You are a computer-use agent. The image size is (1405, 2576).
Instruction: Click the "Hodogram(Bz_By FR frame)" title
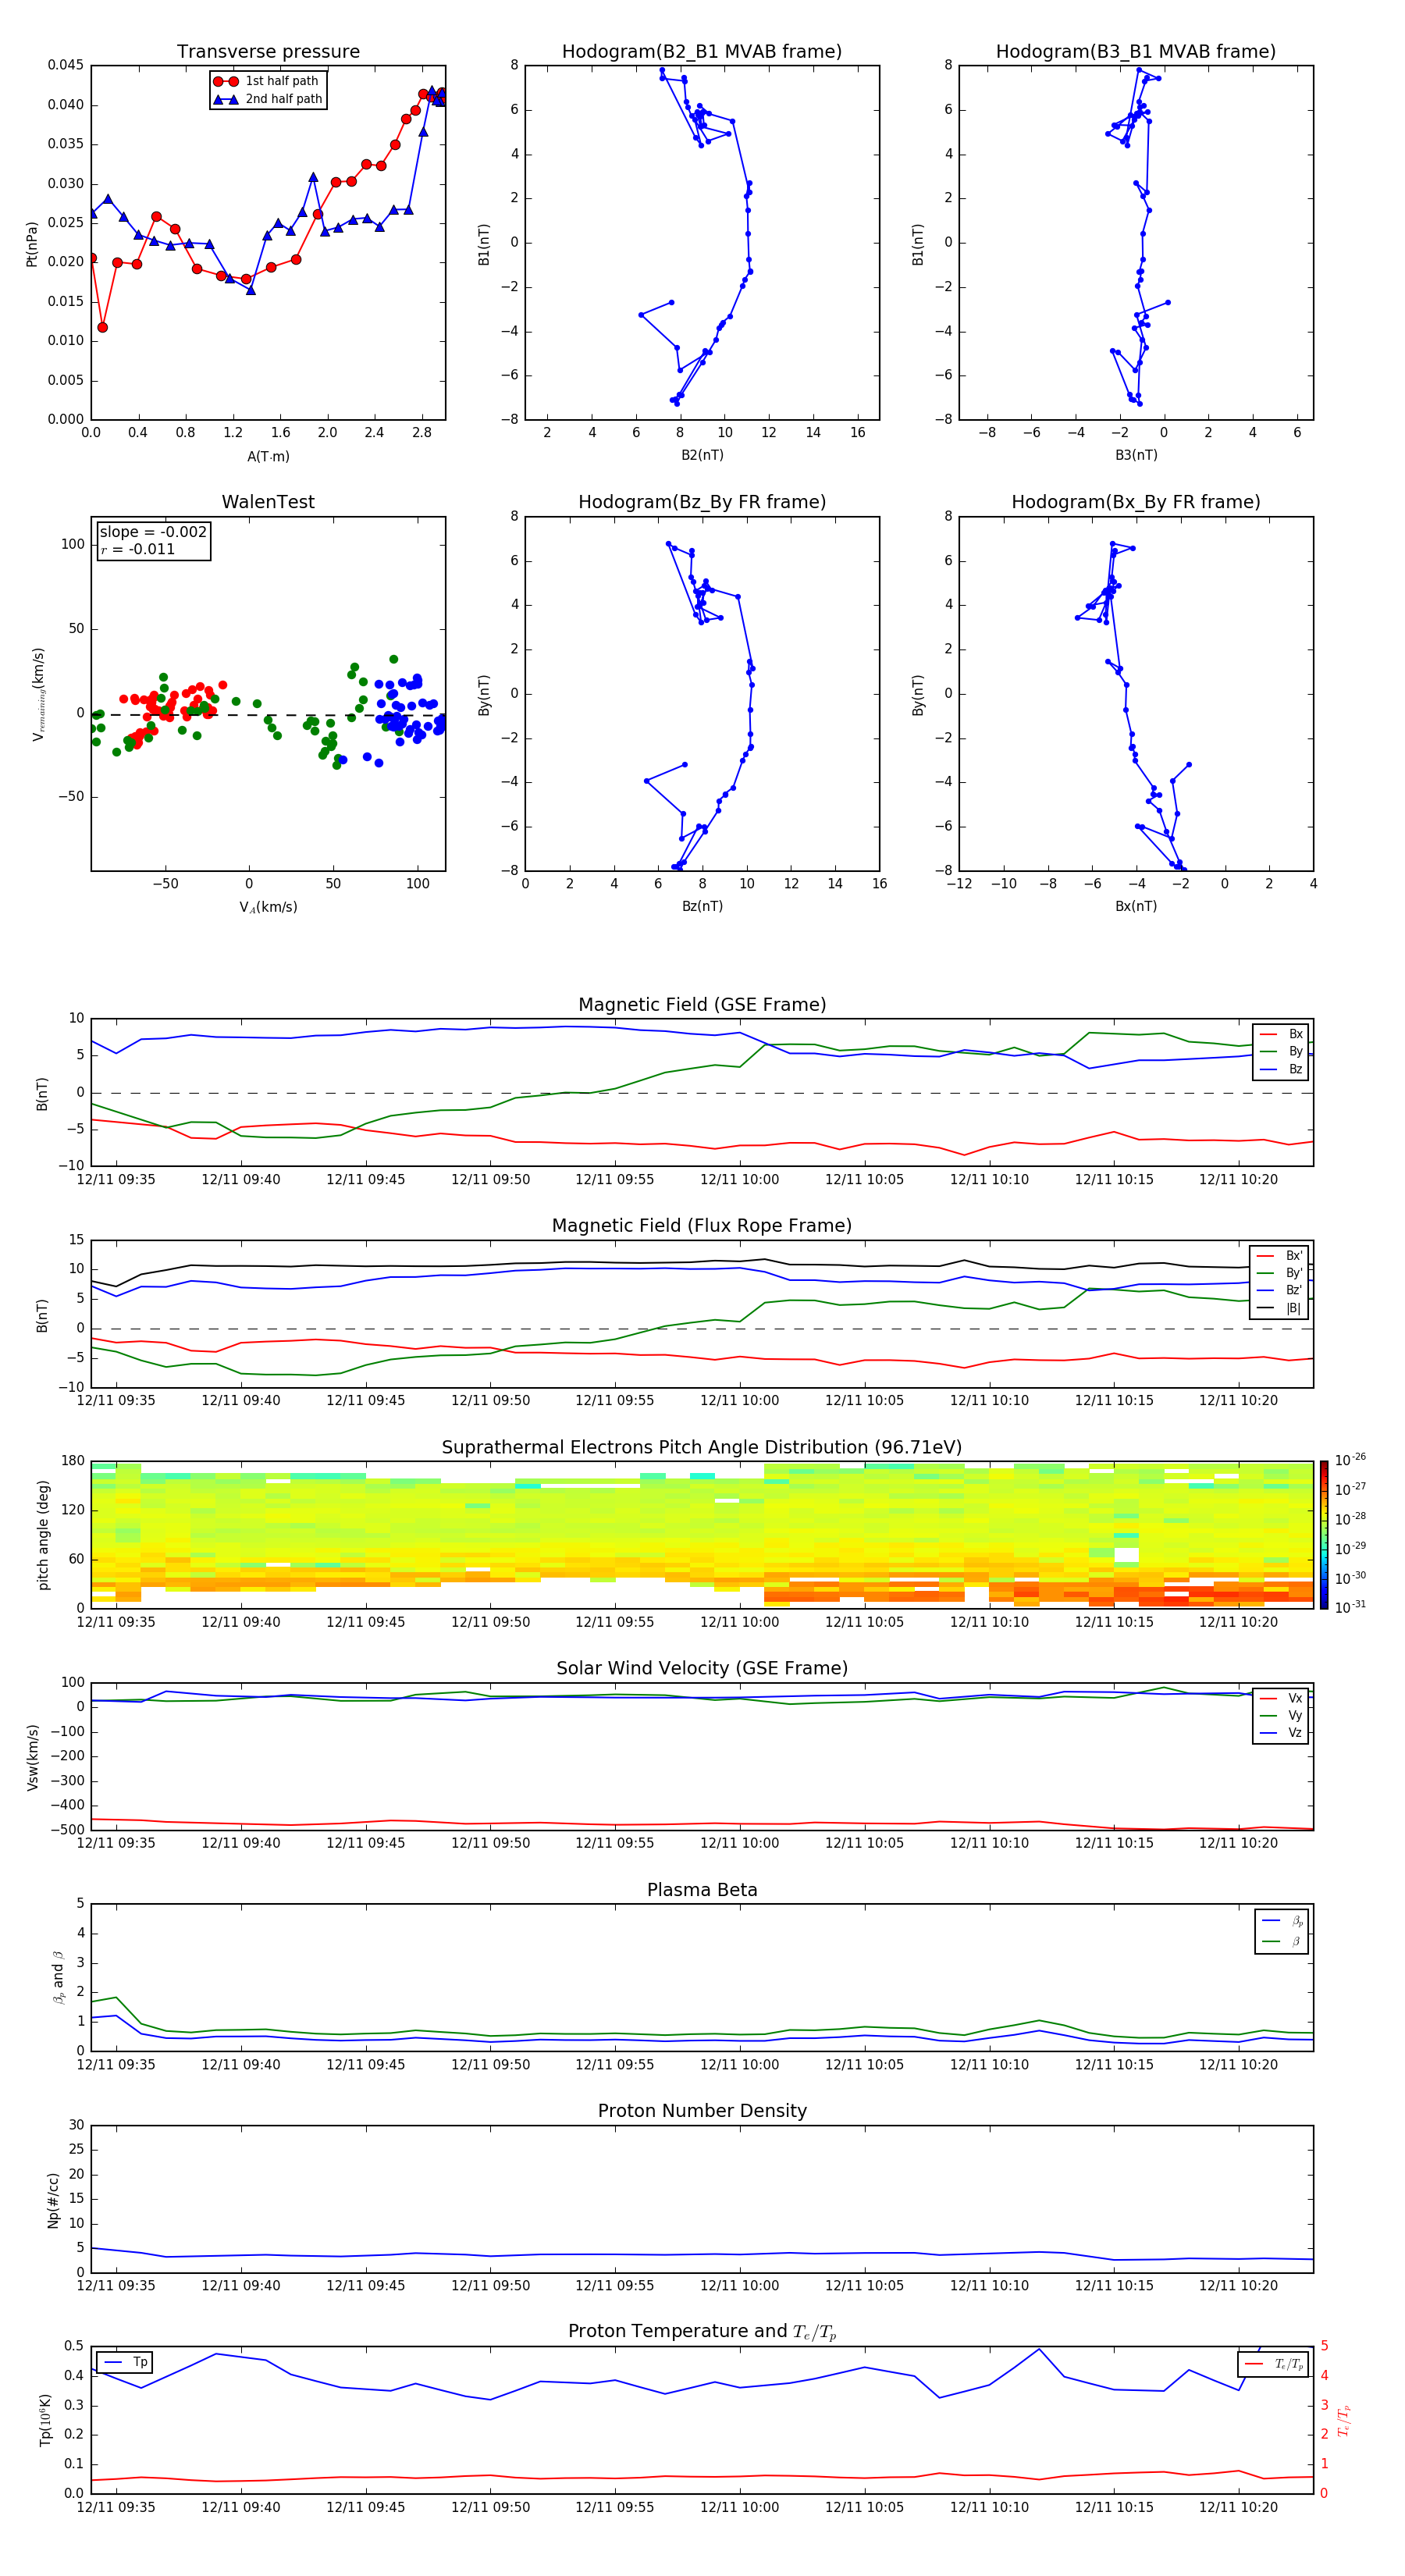(x=702, y=502)
